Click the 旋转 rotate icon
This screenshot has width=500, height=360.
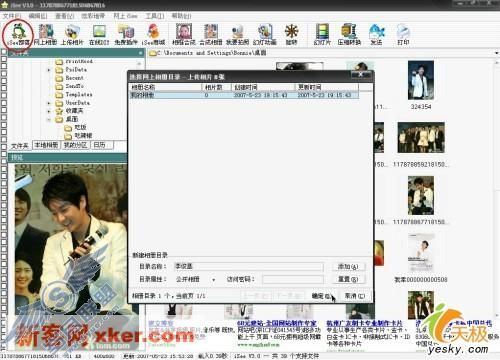(291, 35)
